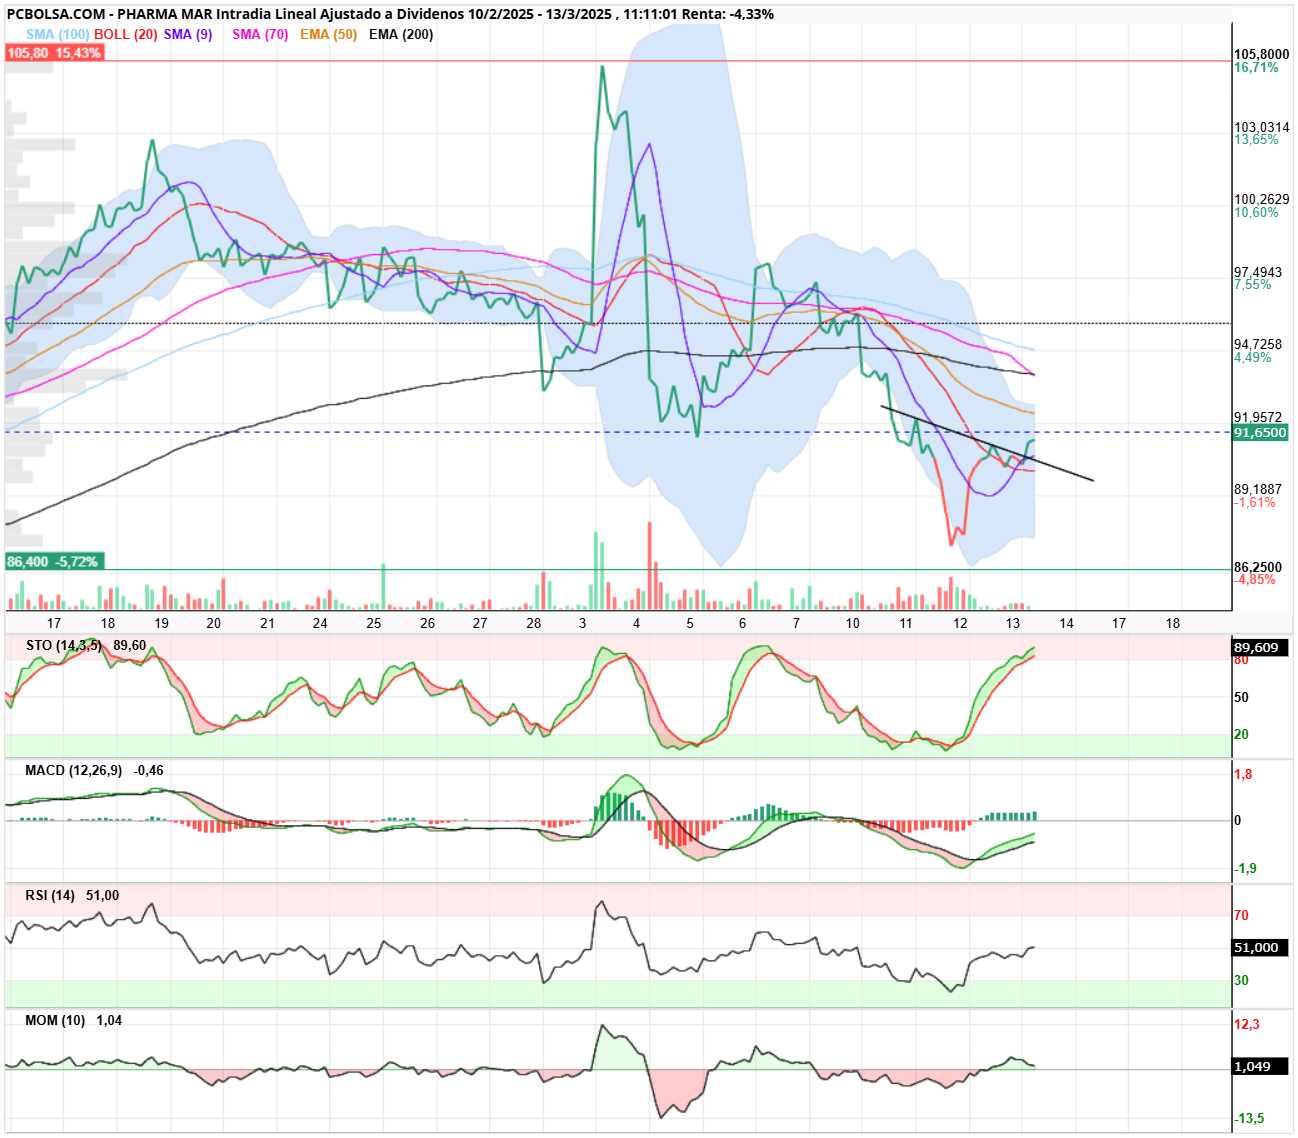Click date 14 on the time axis
Viewport: 1298px width, 1138px height.
[1066, 623]
